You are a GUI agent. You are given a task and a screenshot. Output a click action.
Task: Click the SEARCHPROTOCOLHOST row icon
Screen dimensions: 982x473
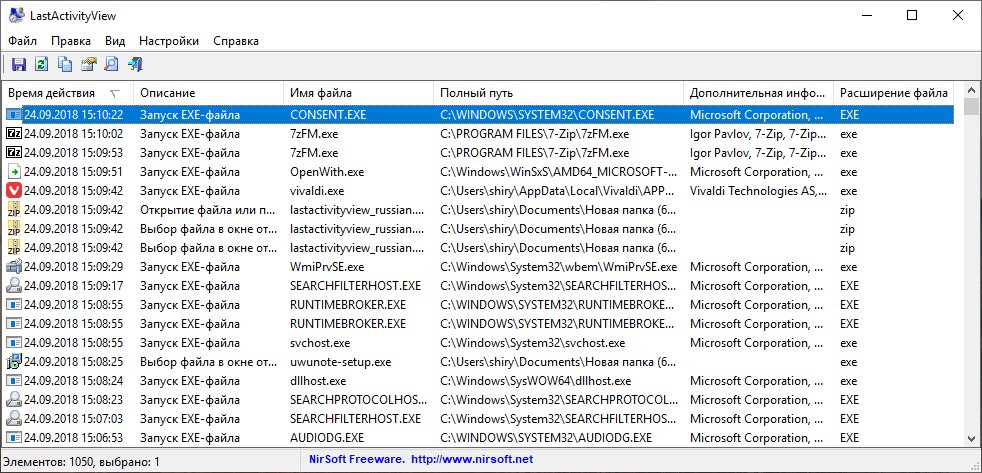pyautogui.click(x=14, y=400)
